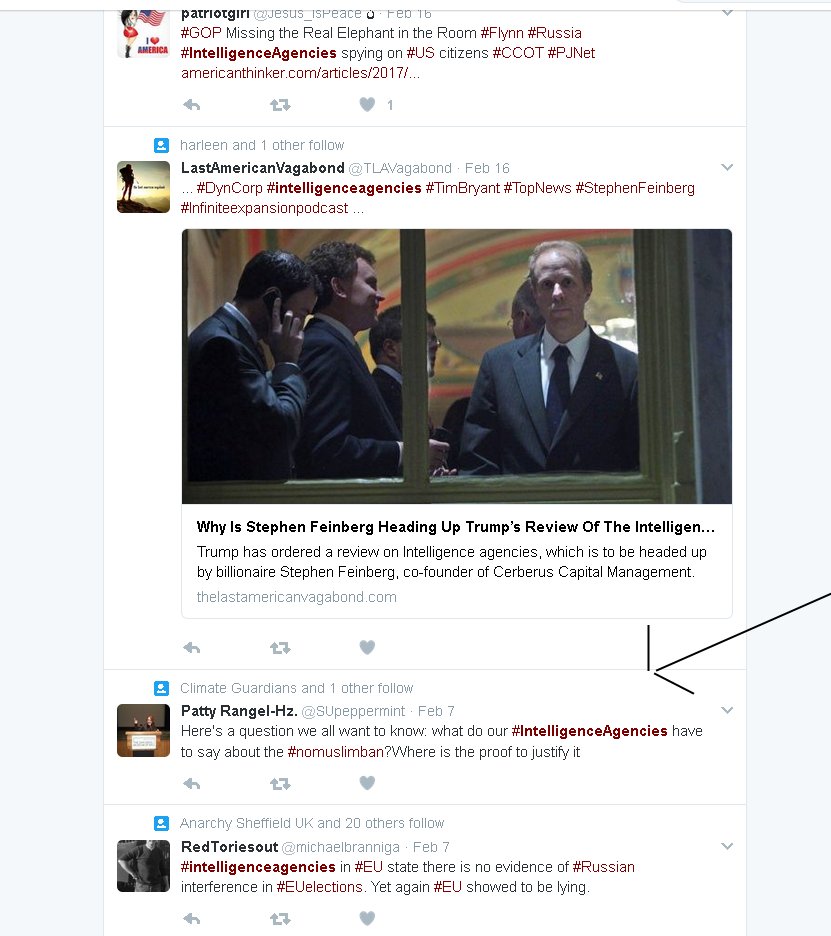The width and height of the screenshot is (831, 936).
Task: Expand options chevron on LastAmericanVagabond's tweet
Action: pos(727,167)
